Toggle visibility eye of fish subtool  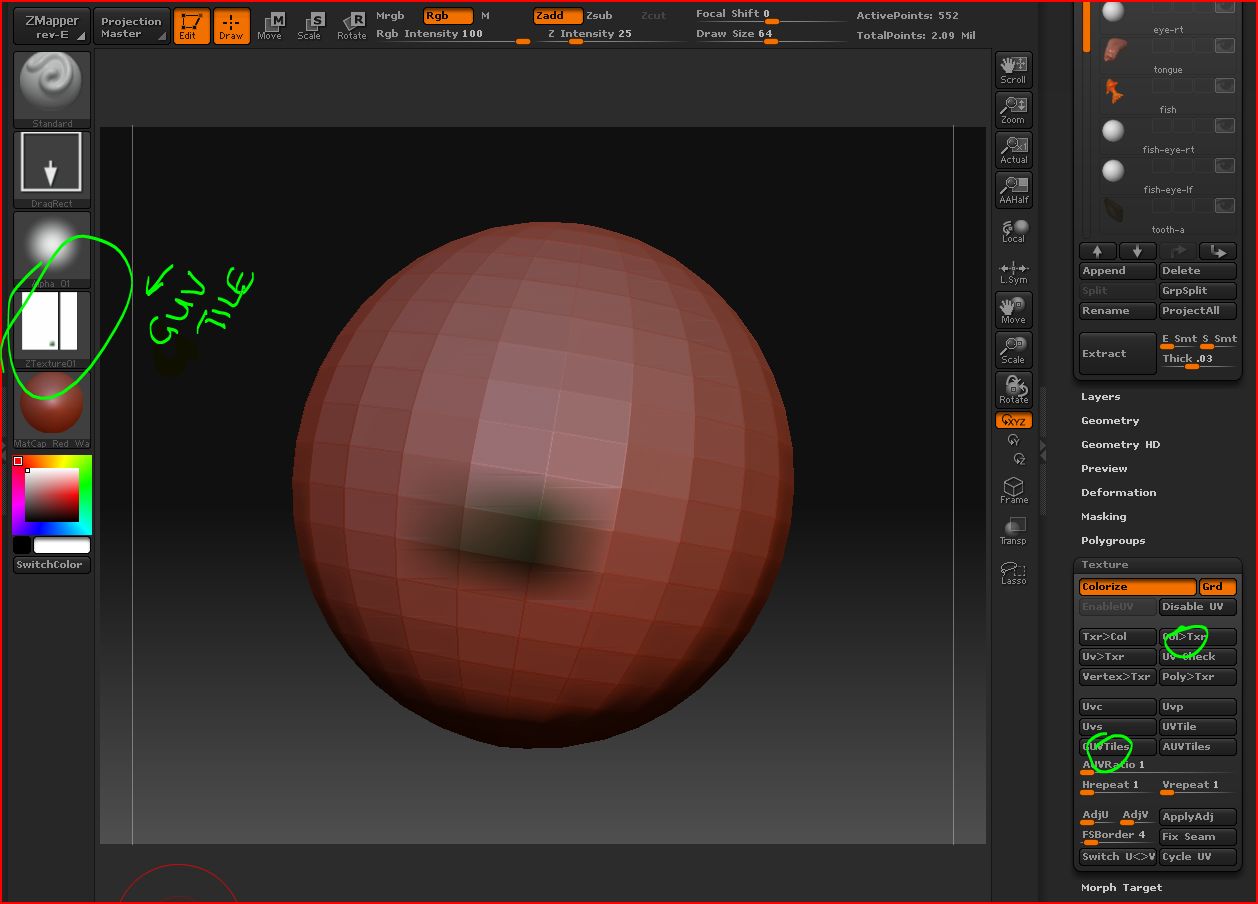1224,86
